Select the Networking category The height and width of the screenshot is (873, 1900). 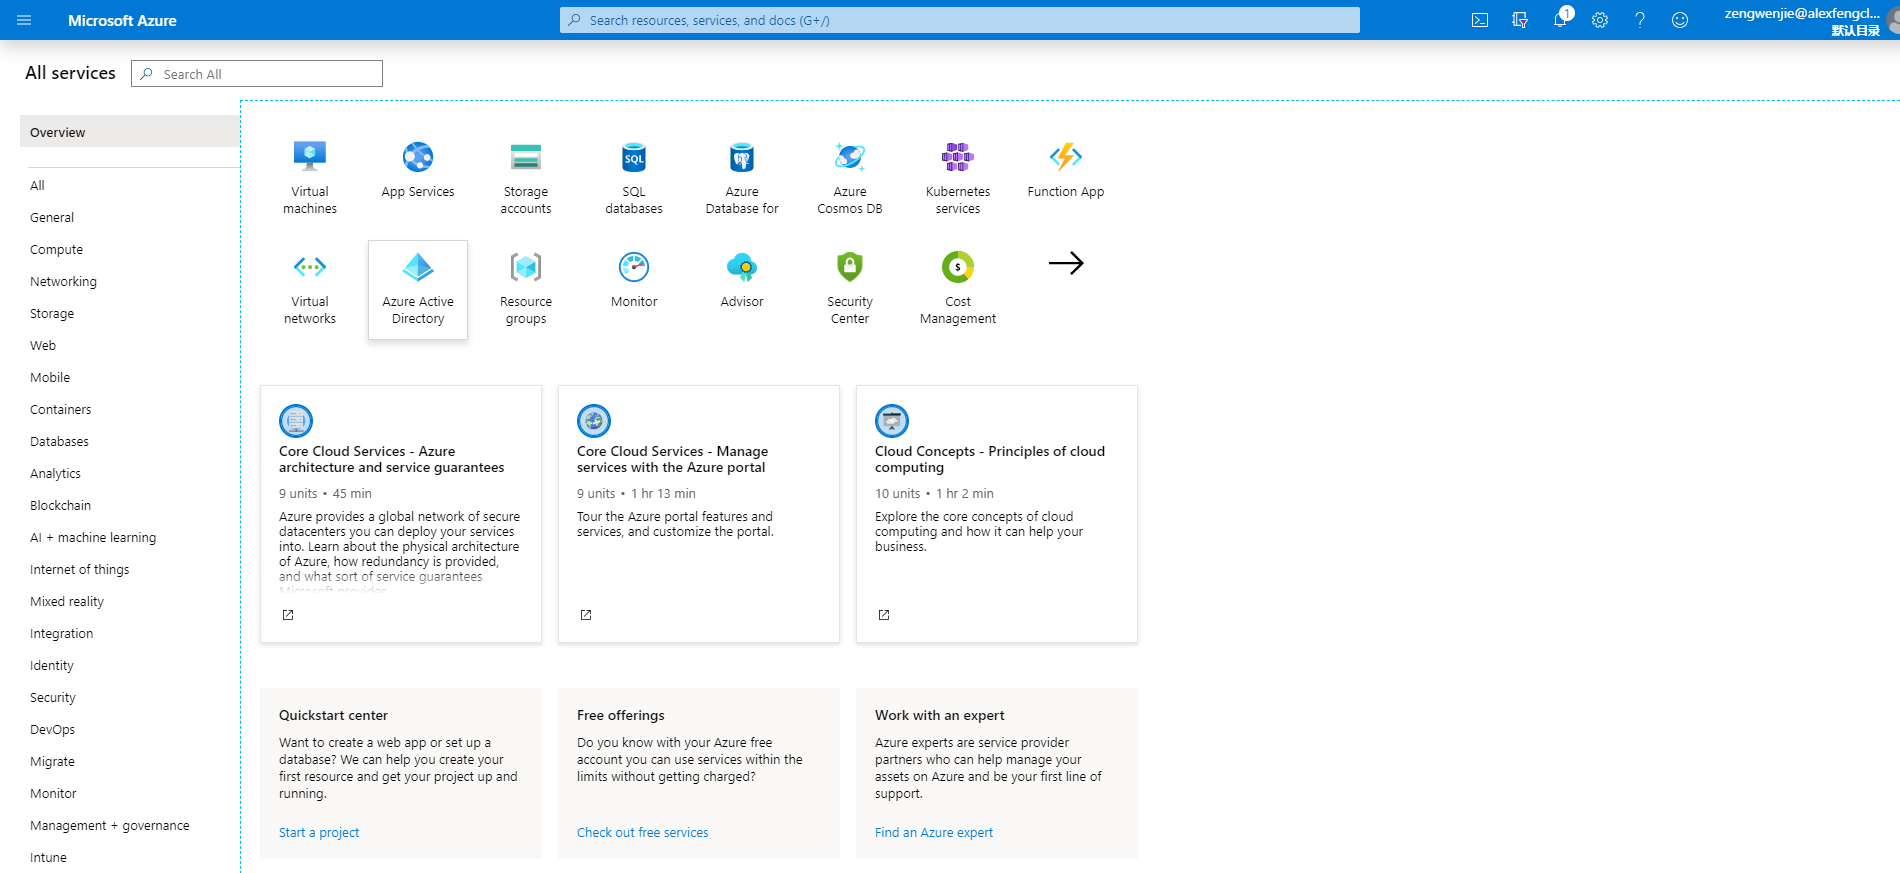pos(63,281)
